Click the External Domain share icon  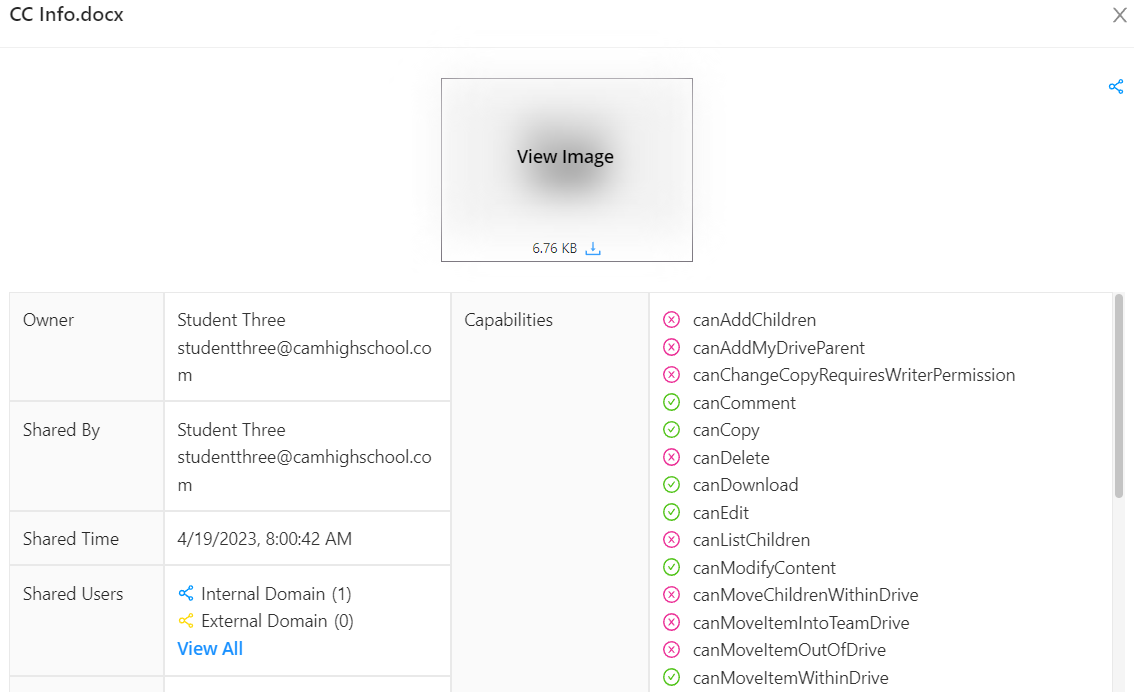pos(186,621)
